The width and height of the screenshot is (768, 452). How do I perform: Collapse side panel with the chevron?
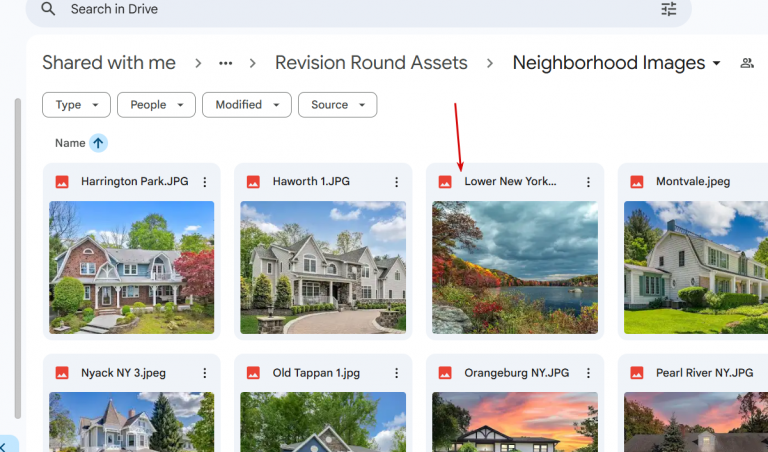click(x=3, y=447)
